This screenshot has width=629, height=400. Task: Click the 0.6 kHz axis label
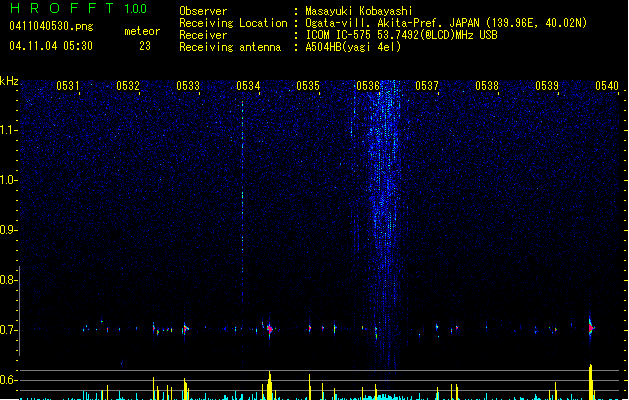[x=8, y=380]
